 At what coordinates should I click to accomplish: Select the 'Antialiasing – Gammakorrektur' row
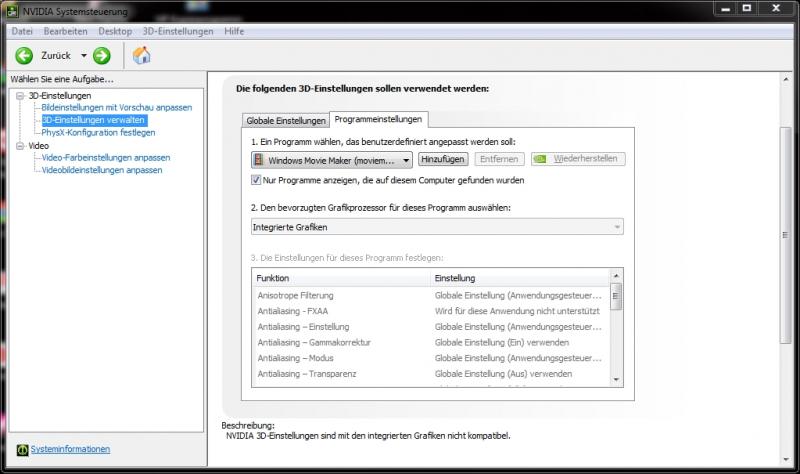click(x=431, y=342)
